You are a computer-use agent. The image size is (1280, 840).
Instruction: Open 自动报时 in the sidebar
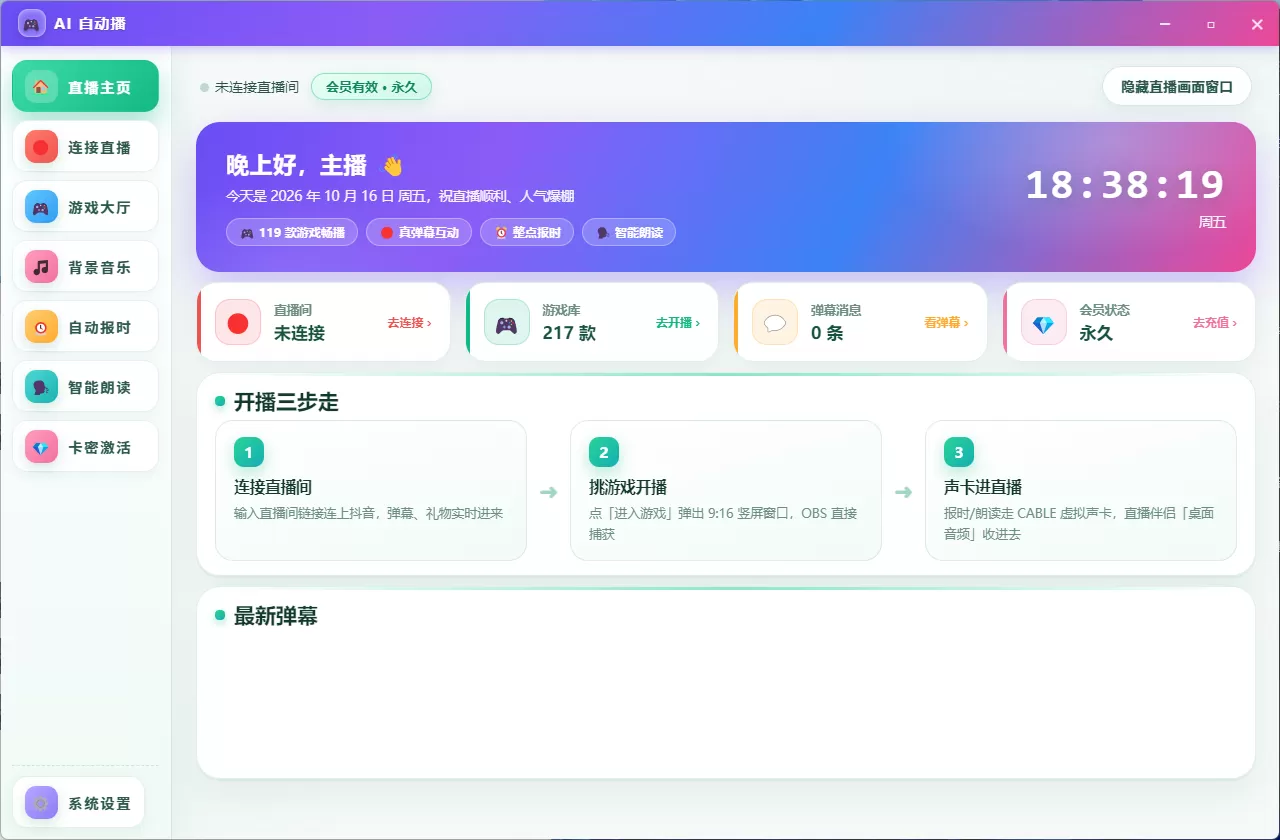pyautogui.click(x=85, y=327)
